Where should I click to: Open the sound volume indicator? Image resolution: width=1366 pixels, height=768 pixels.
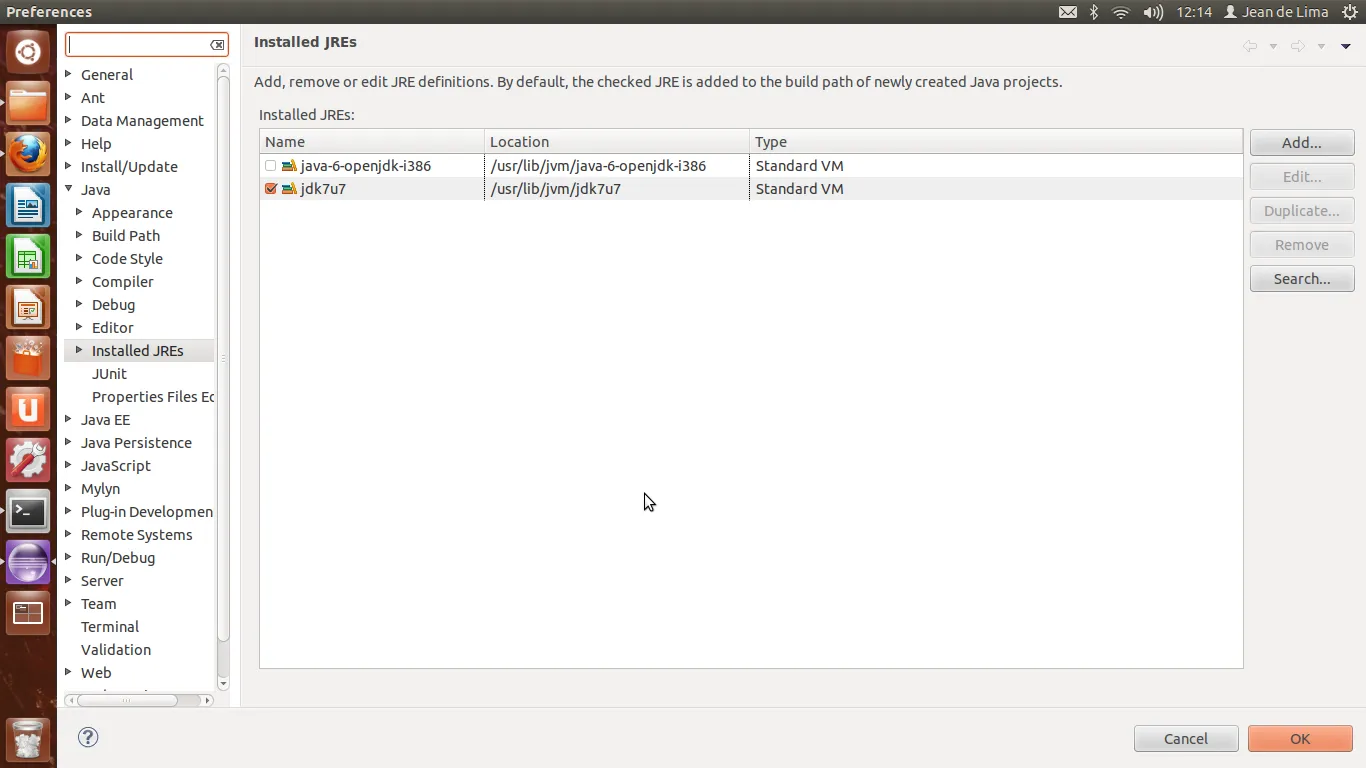[x=1153, y=12]
